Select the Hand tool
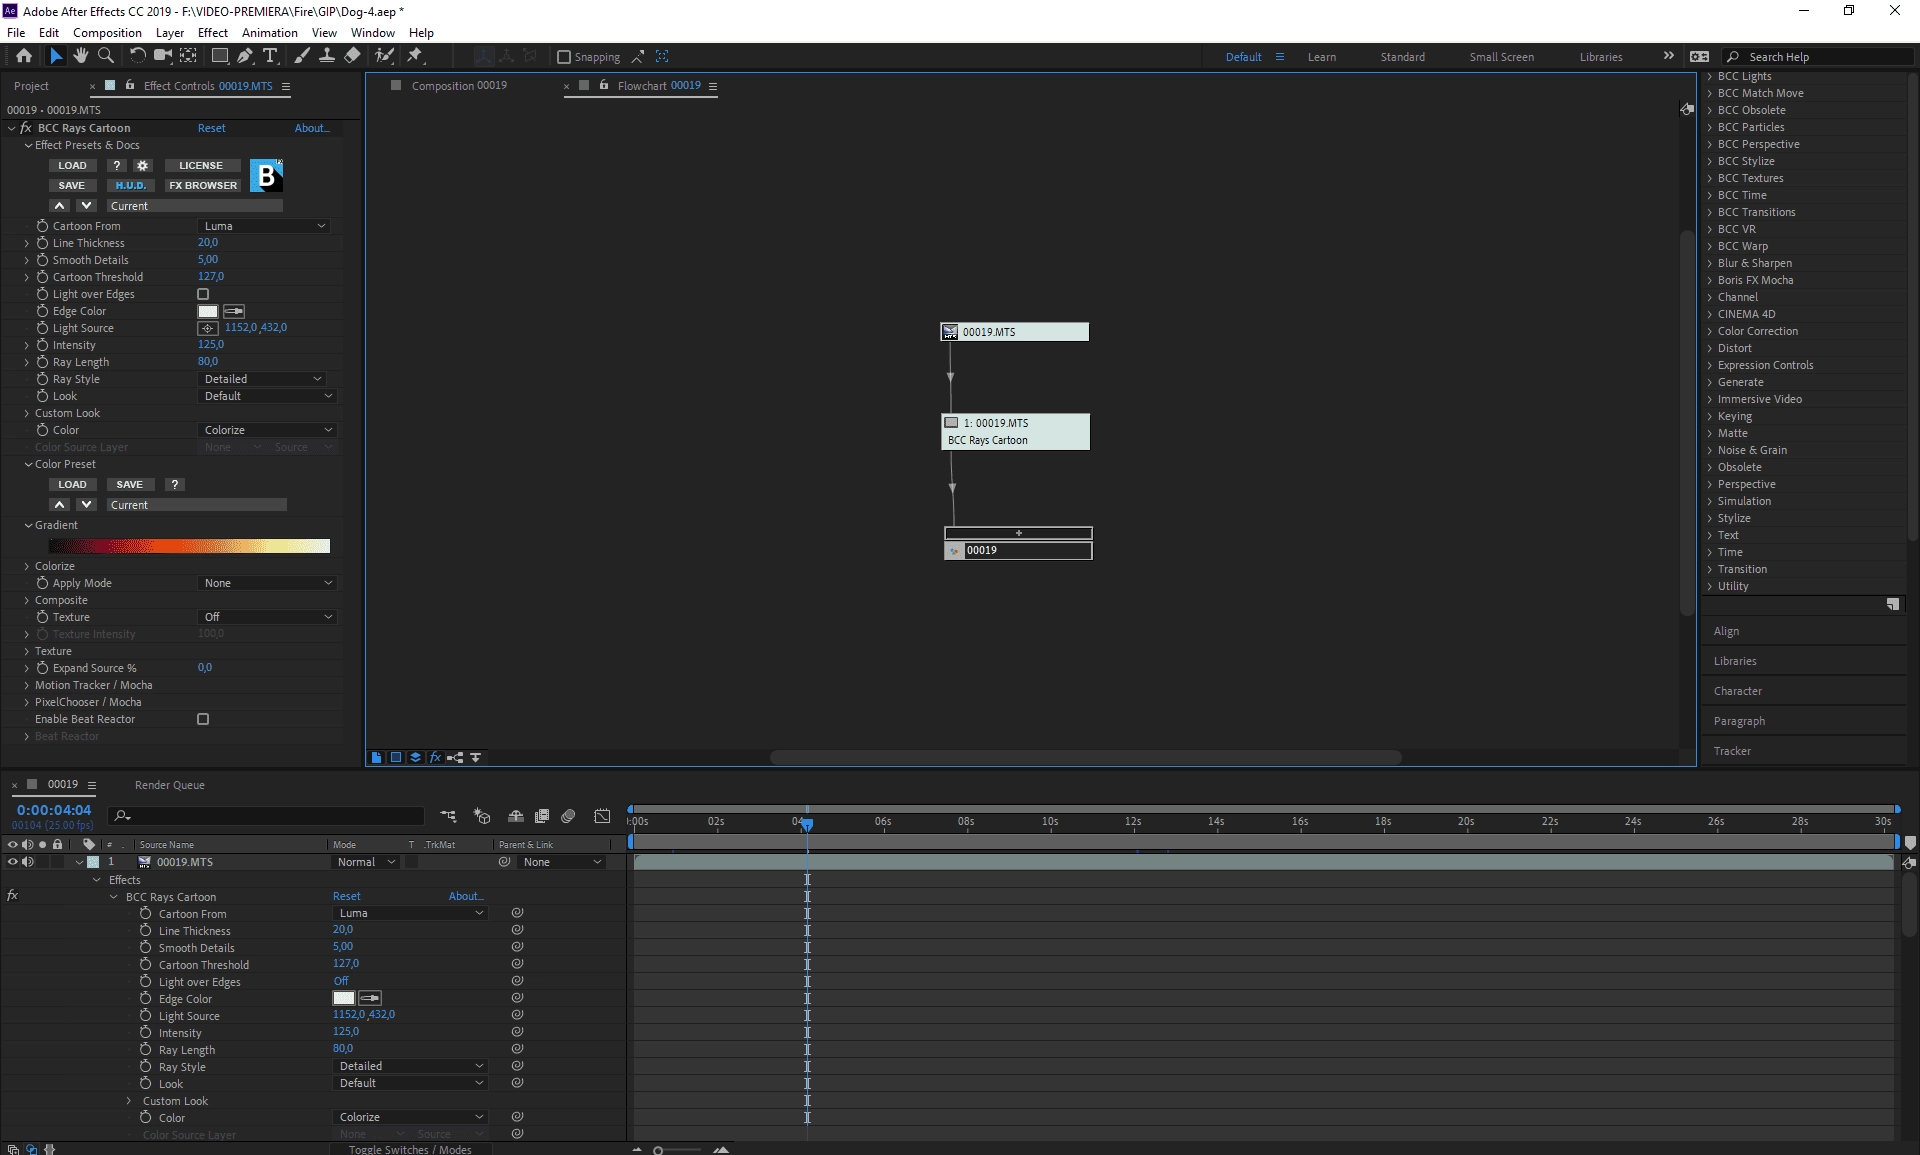1920x1155 pixels. (81, 56)
